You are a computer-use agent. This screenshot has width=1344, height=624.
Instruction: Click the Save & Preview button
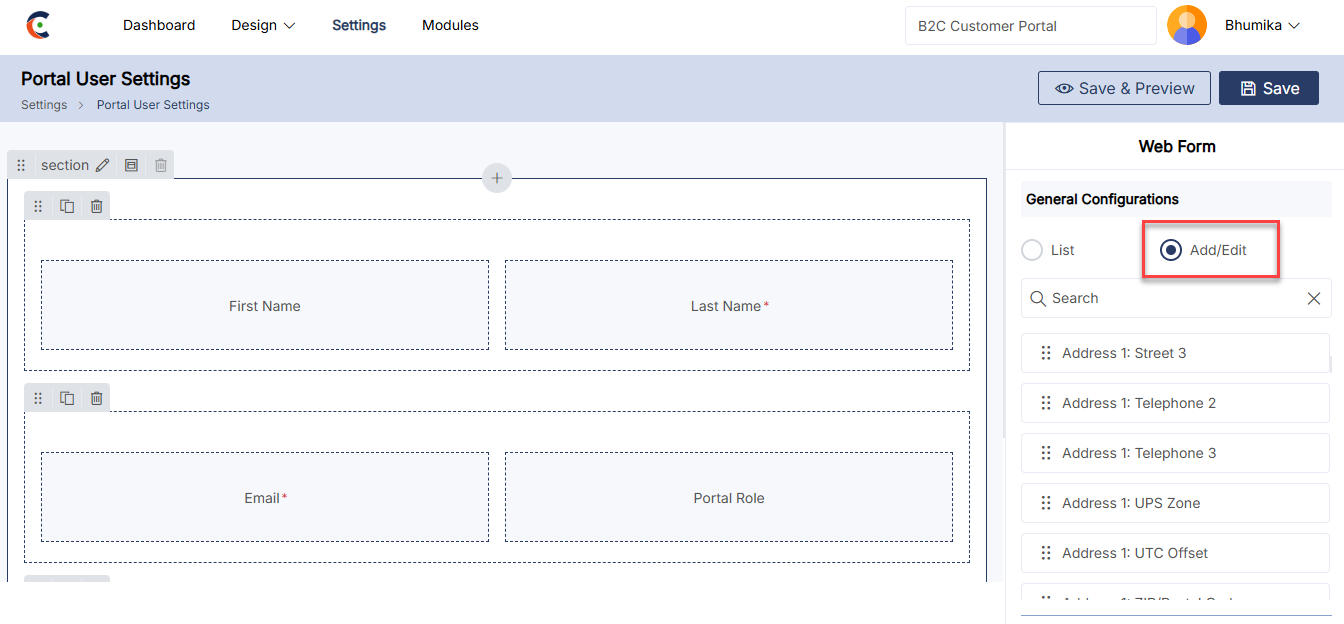(1124, 88)
